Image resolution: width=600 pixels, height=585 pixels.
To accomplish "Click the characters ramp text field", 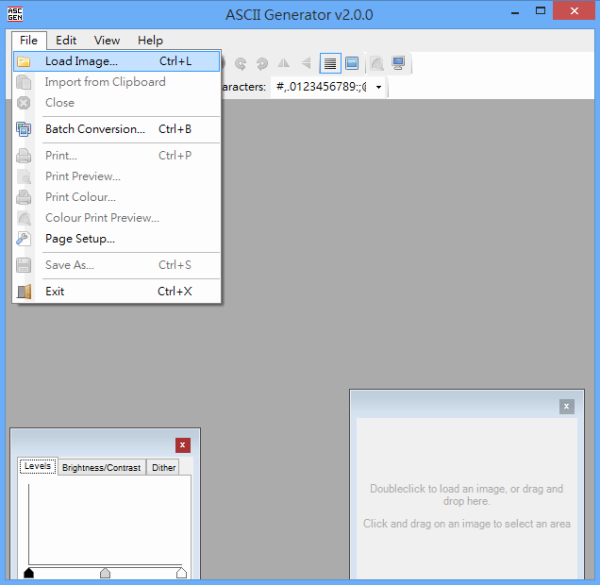I will (321, 87).
